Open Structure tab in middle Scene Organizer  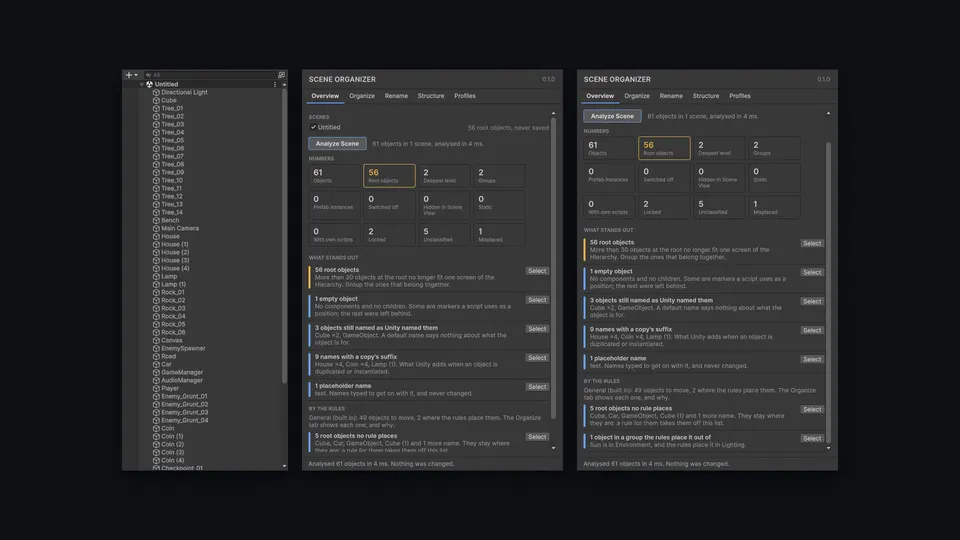[x=430, y=96]
